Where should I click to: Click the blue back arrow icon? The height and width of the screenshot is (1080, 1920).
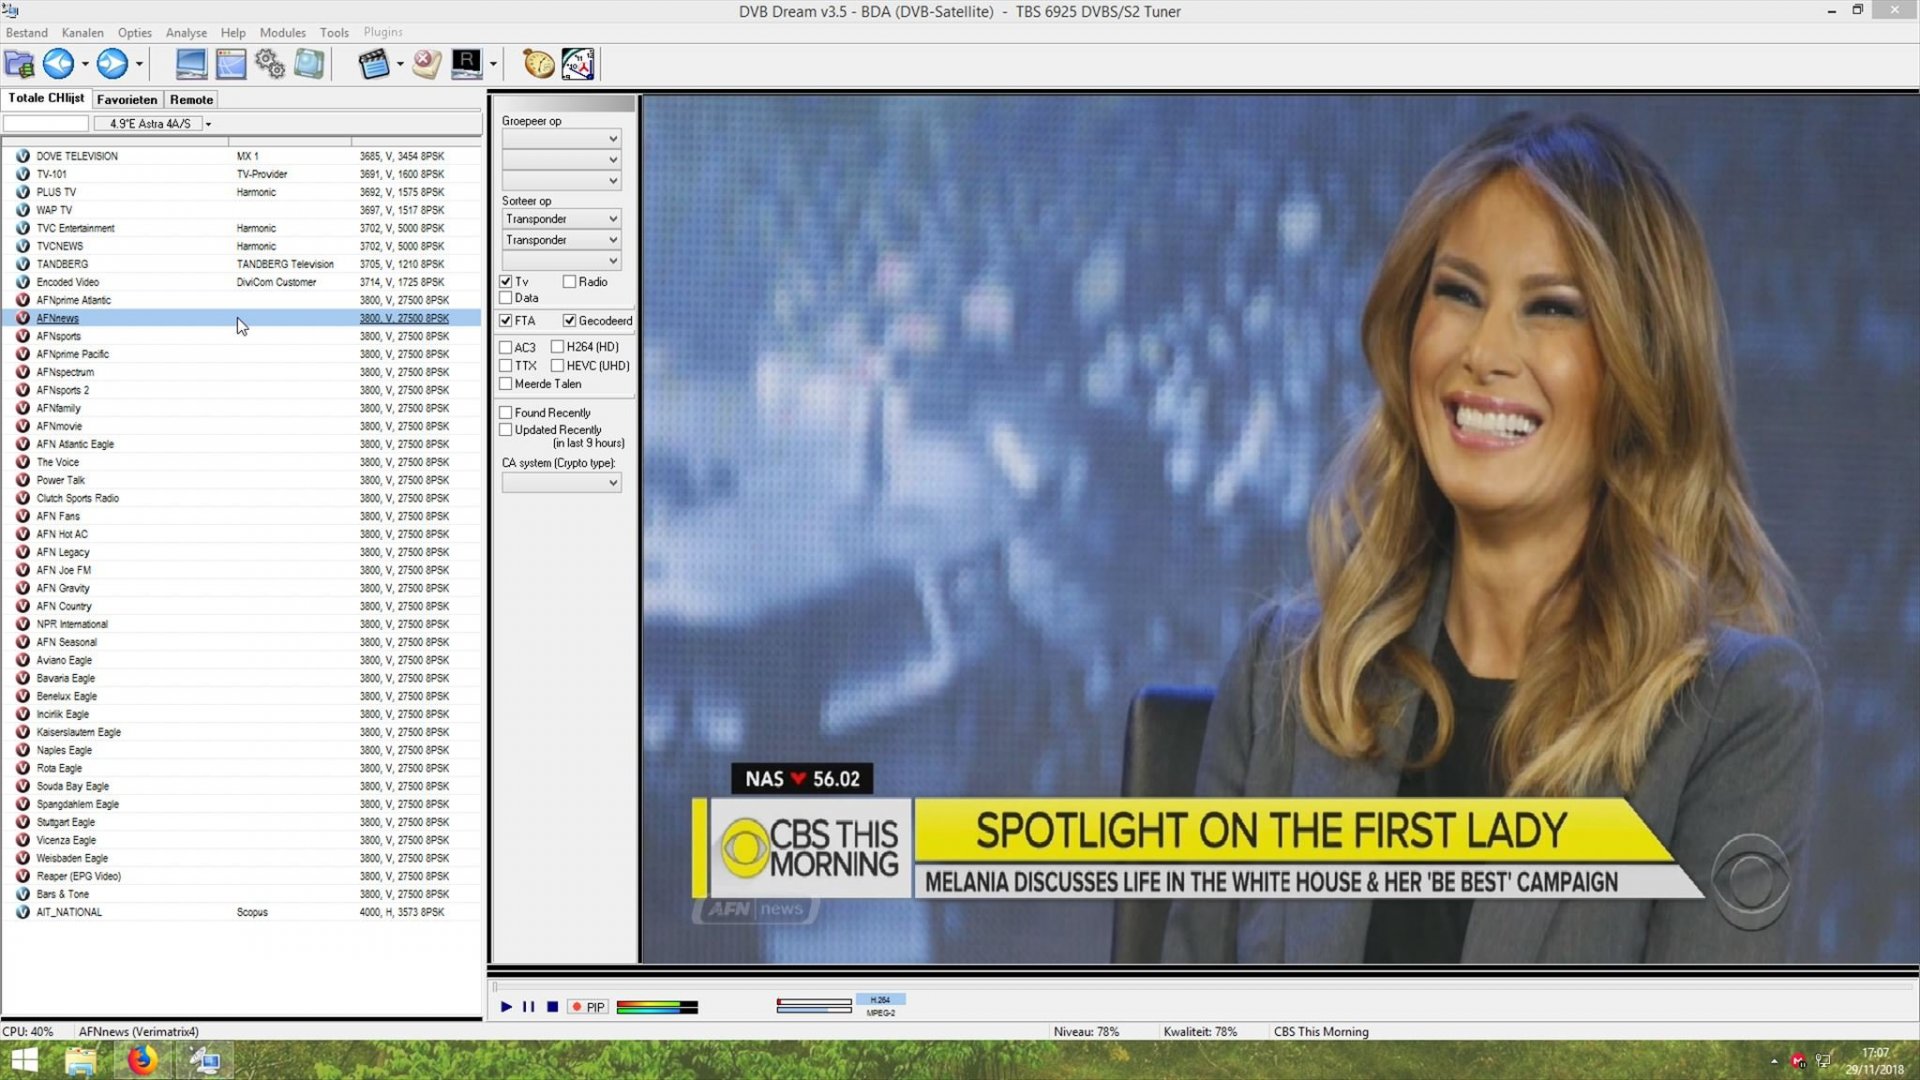coord(58,64)
